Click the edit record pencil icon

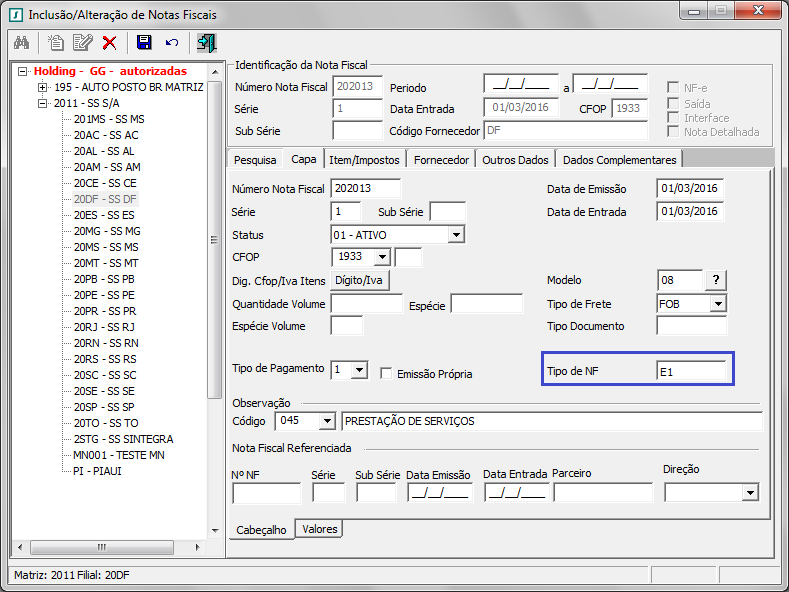pyautogui.click(x=82, y=43)
